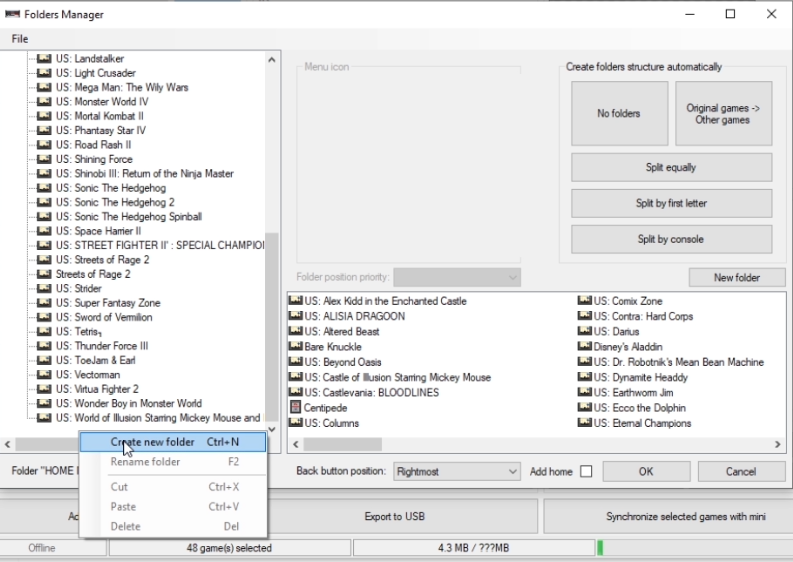The width and height of the screenshot is (793, 562).
Task: Create a folder with the New folder button
Action: click(x=737, y=277)
